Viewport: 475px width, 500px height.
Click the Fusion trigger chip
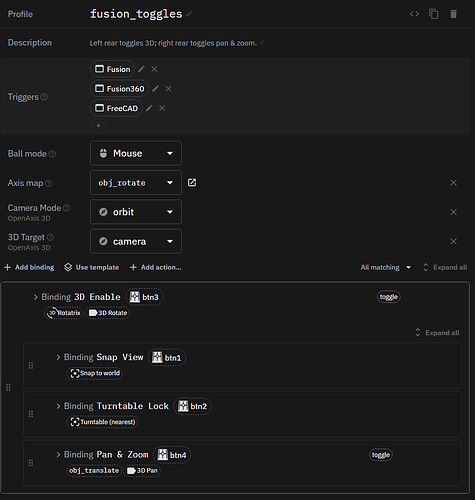pyautogui.click(x=113, y=69)
